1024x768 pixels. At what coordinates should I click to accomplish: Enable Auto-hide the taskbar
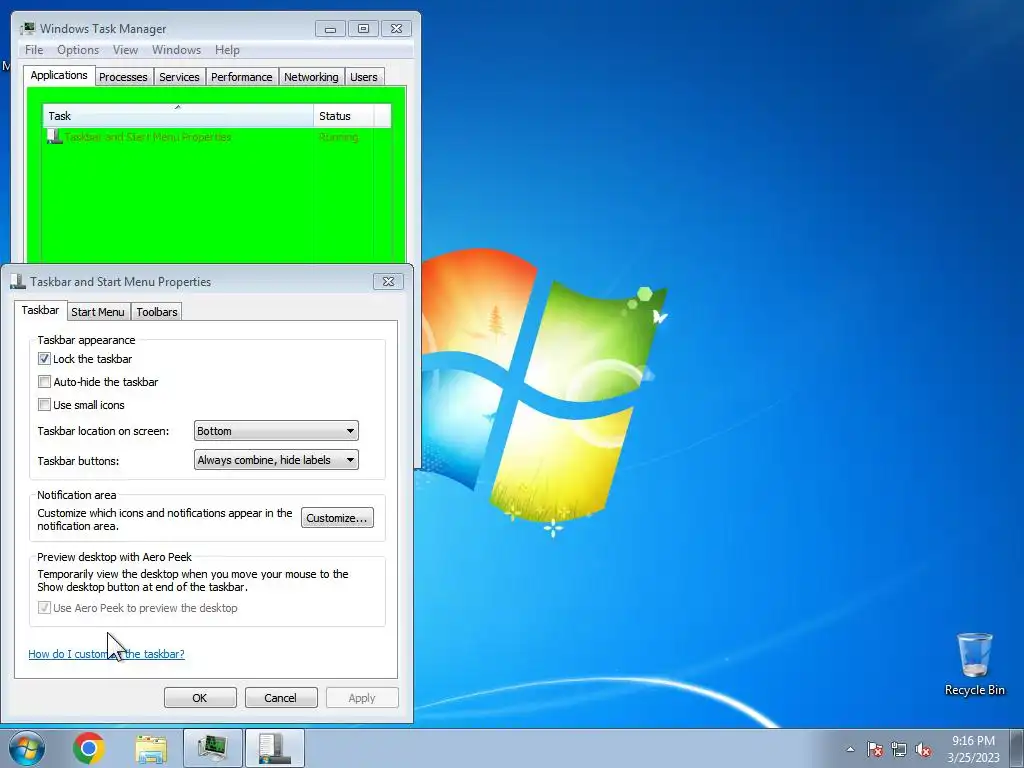pos(44,381)
